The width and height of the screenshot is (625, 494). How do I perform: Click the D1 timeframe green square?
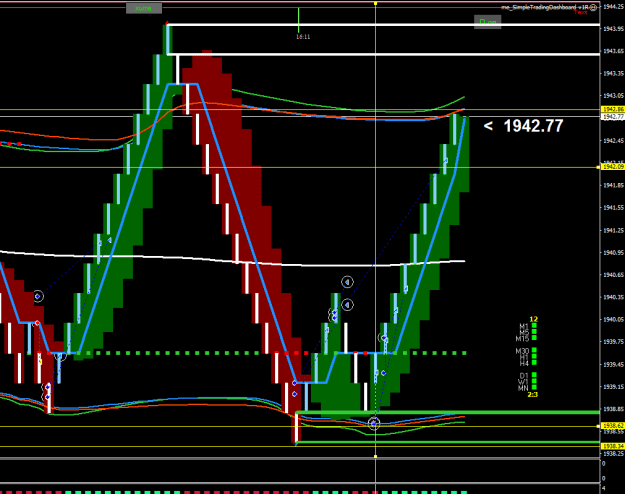point(534,375)
